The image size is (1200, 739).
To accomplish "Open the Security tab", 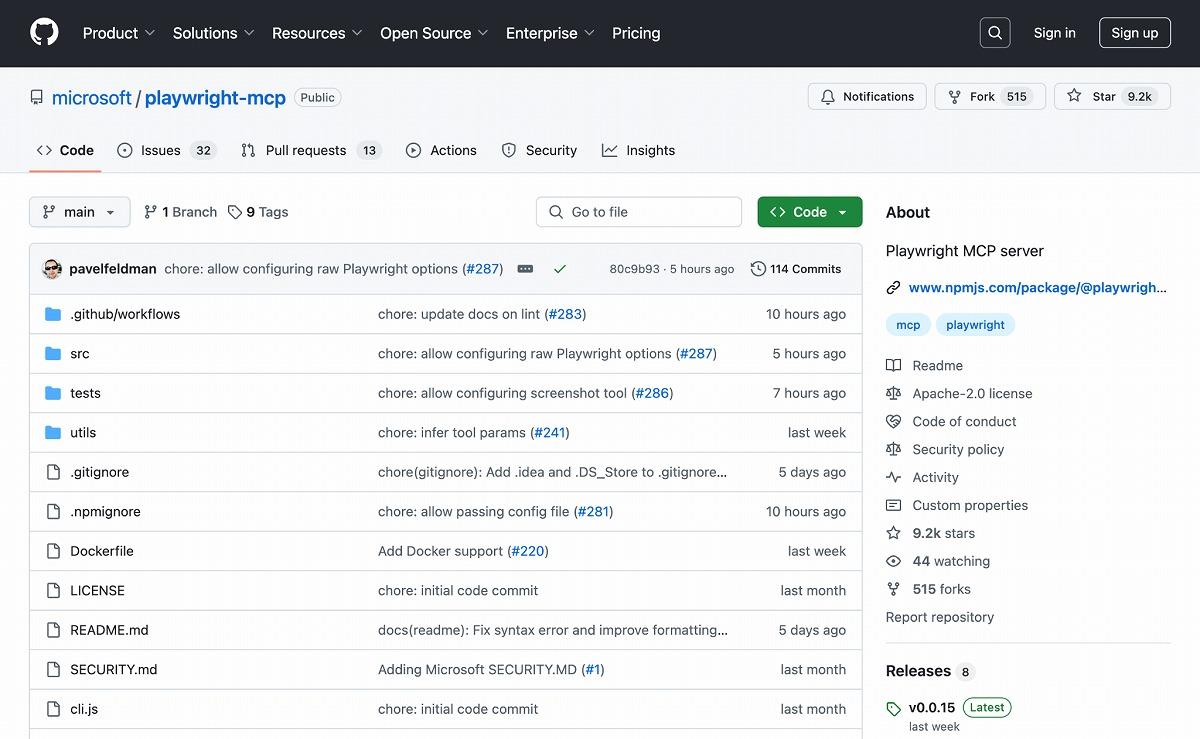I will point(539,150).
